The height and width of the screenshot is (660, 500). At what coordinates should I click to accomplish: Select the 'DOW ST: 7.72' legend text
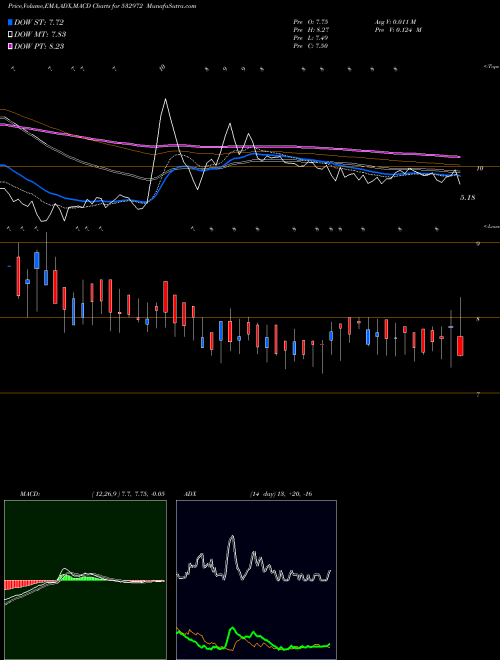tap(39, 22)
